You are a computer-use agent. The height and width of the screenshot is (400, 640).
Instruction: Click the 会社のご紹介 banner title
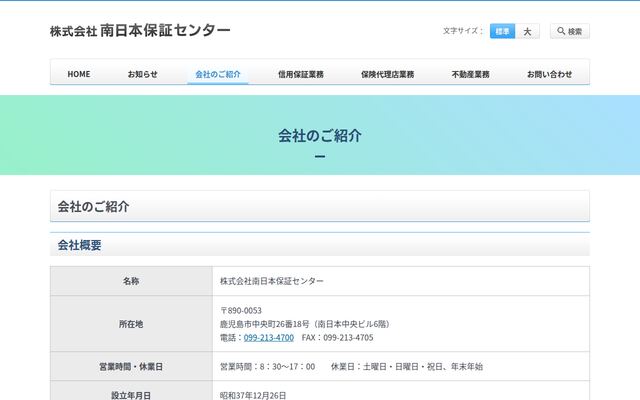point(320,136)
